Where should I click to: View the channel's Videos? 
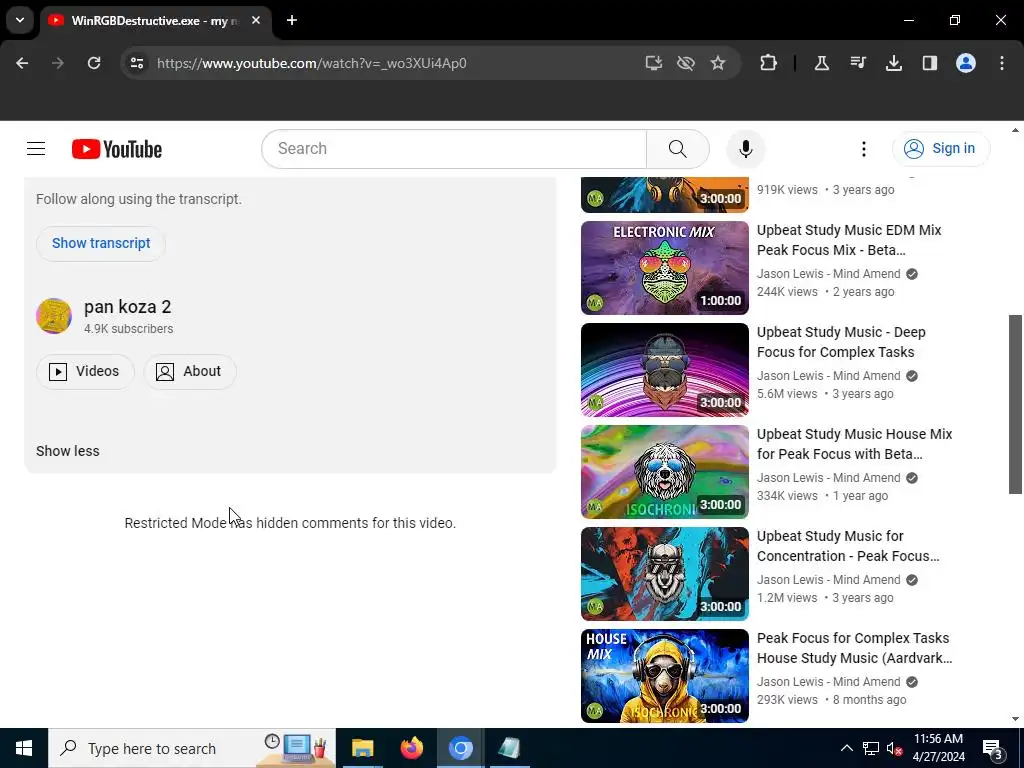[85, 372]
